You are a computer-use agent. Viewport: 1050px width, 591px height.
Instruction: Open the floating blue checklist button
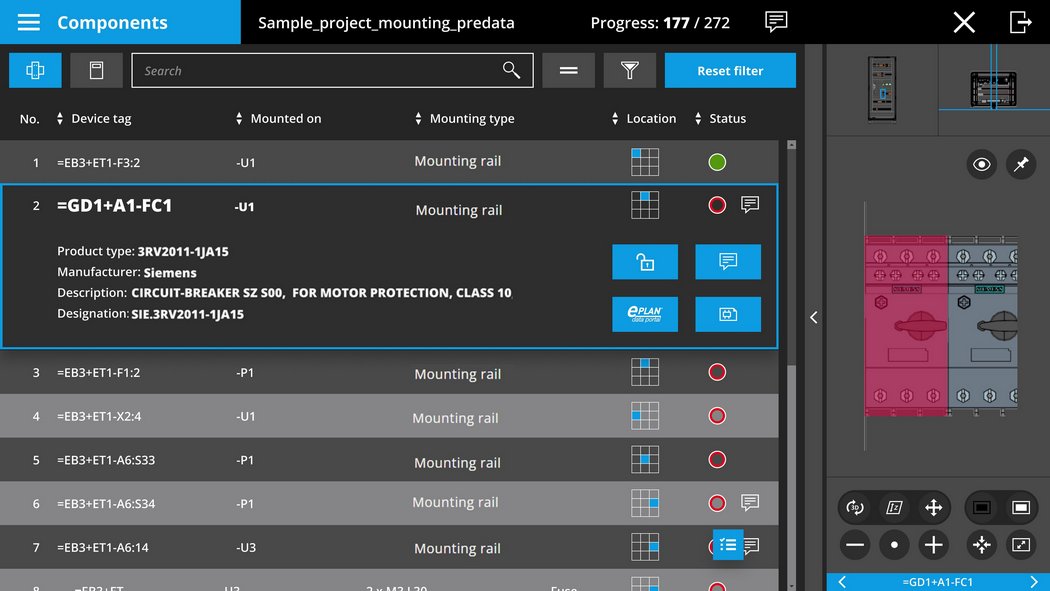(x=728, y=545)
